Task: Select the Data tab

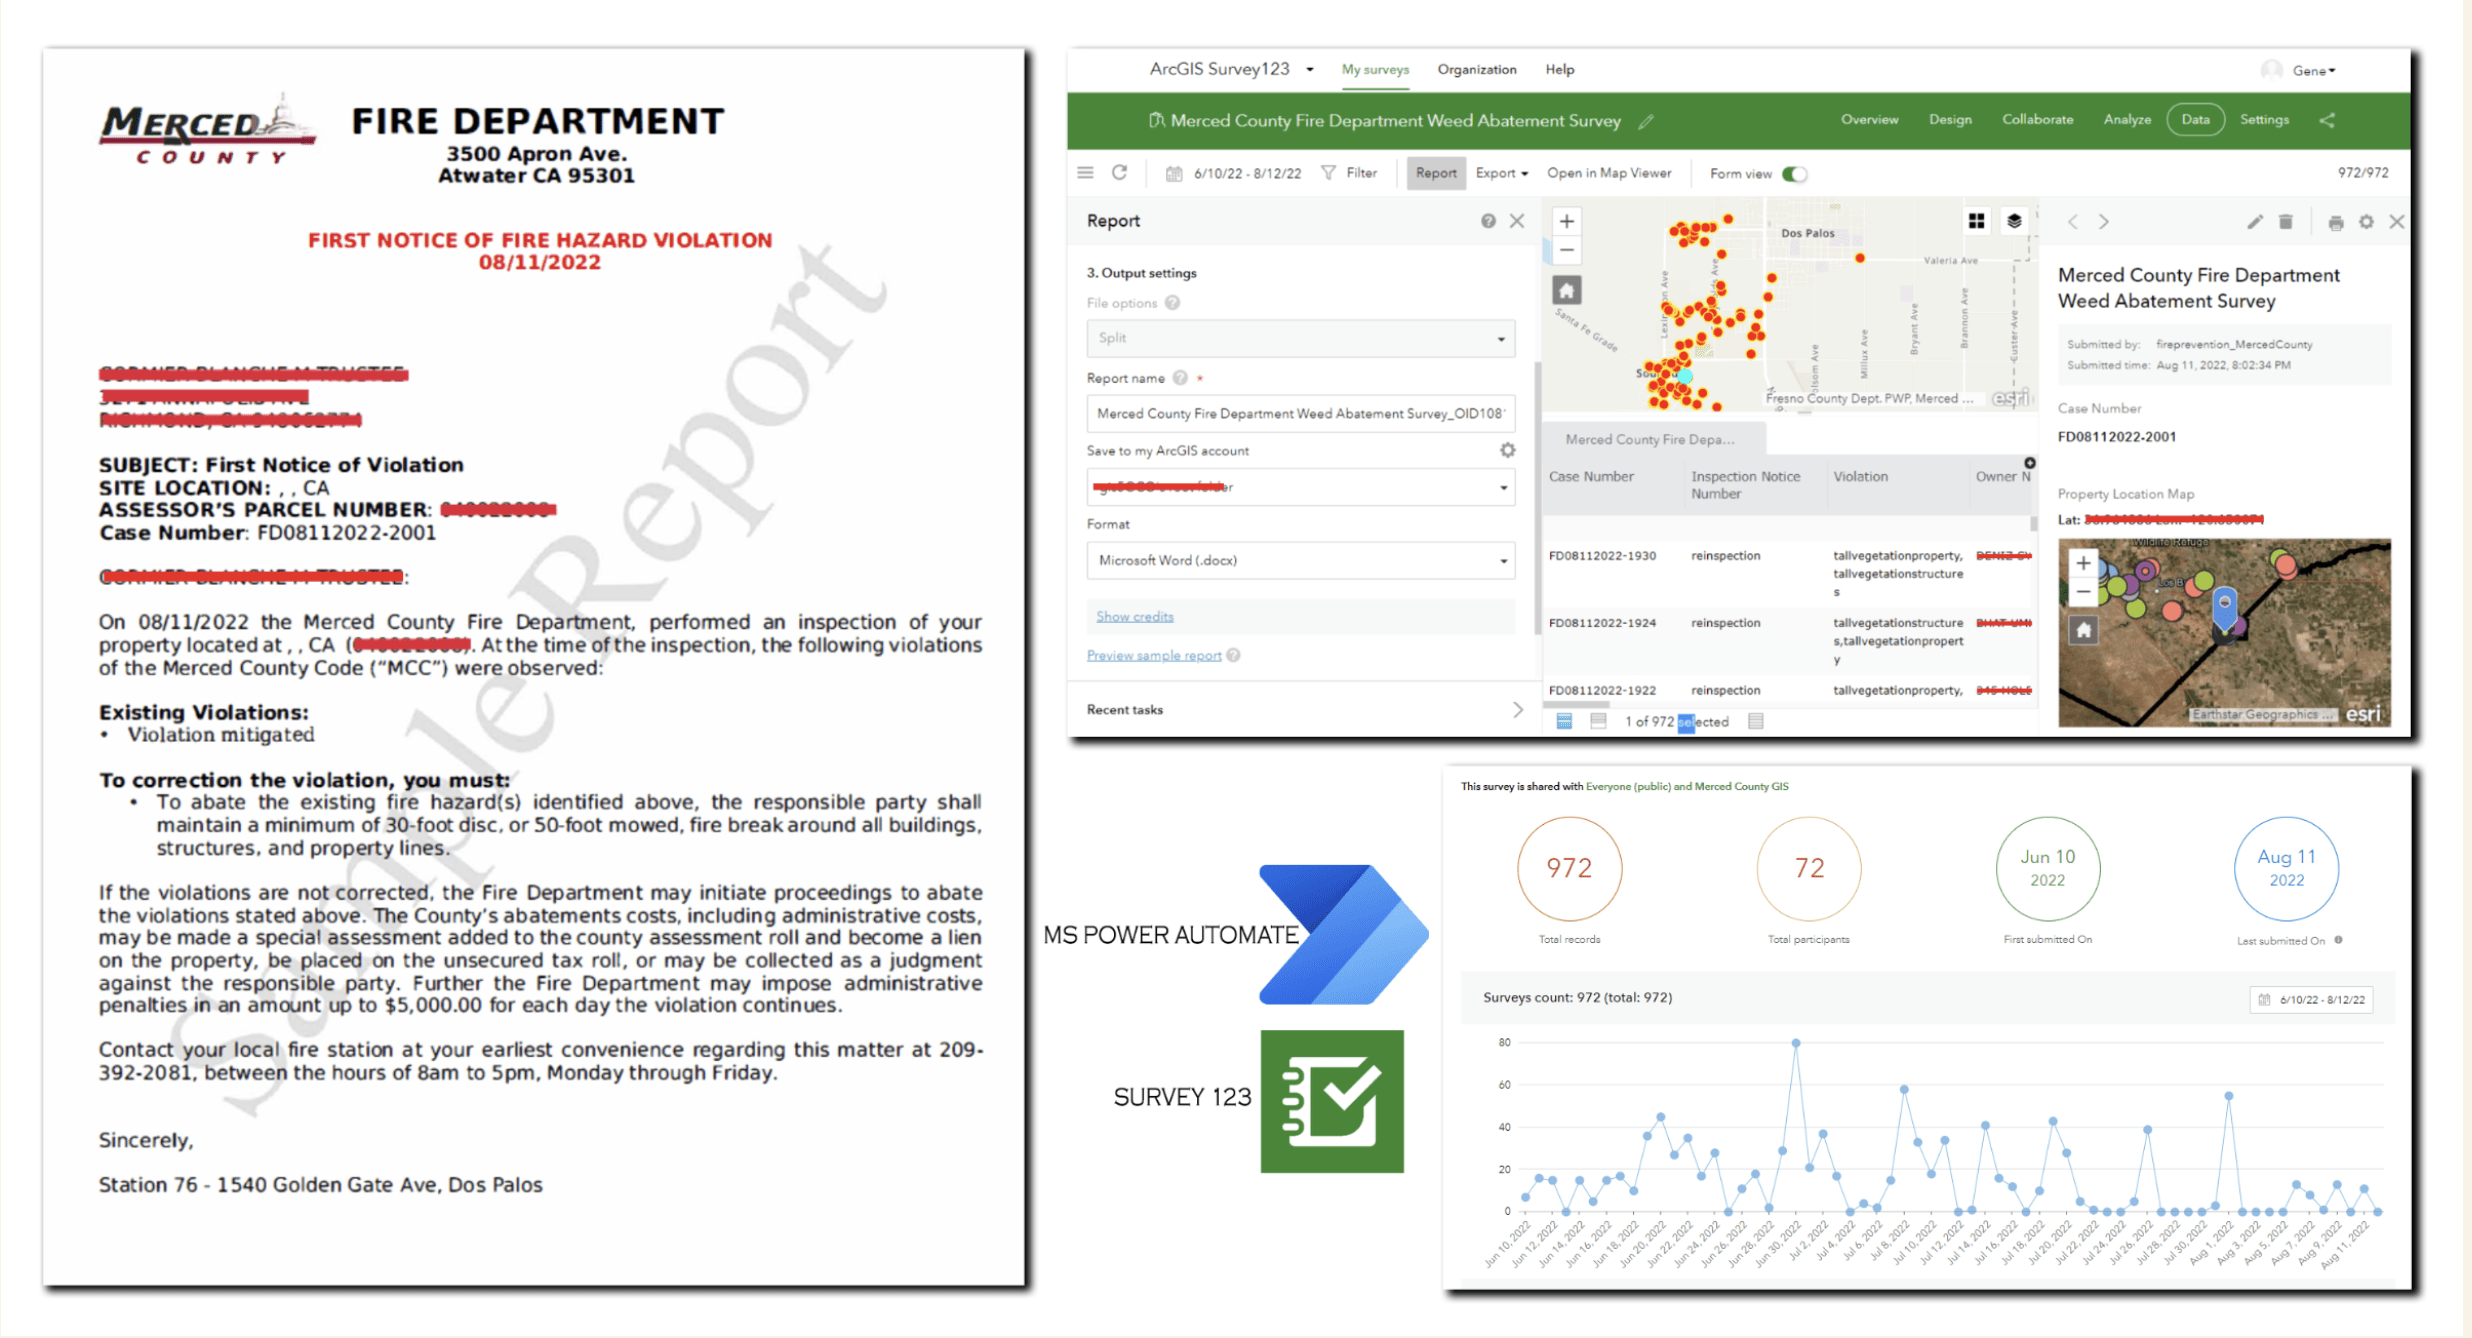Action: tap(2195, 120)
